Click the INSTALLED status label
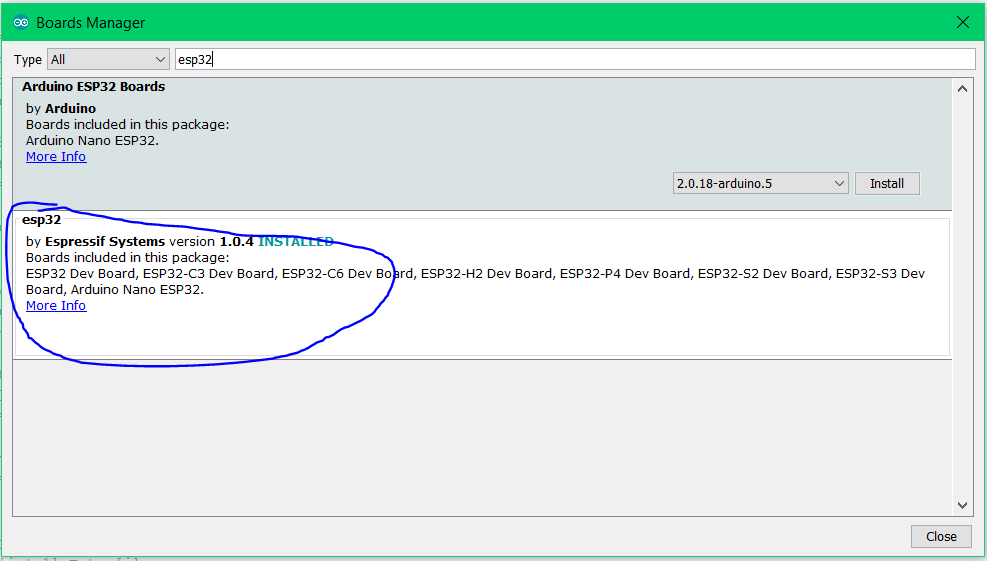 click(x=295, y=242)
